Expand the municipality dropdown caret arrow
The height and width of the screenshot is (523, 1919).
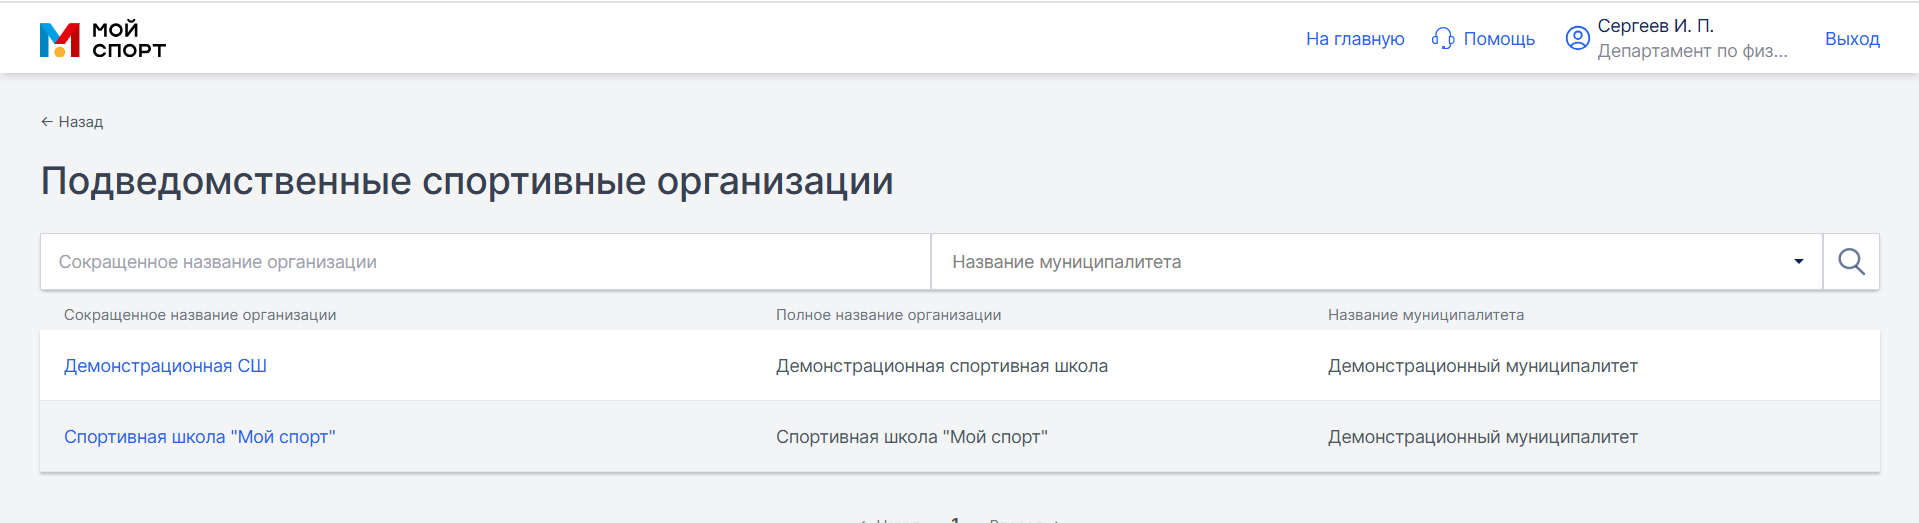pyautogui.click(x=1798, y=262)
